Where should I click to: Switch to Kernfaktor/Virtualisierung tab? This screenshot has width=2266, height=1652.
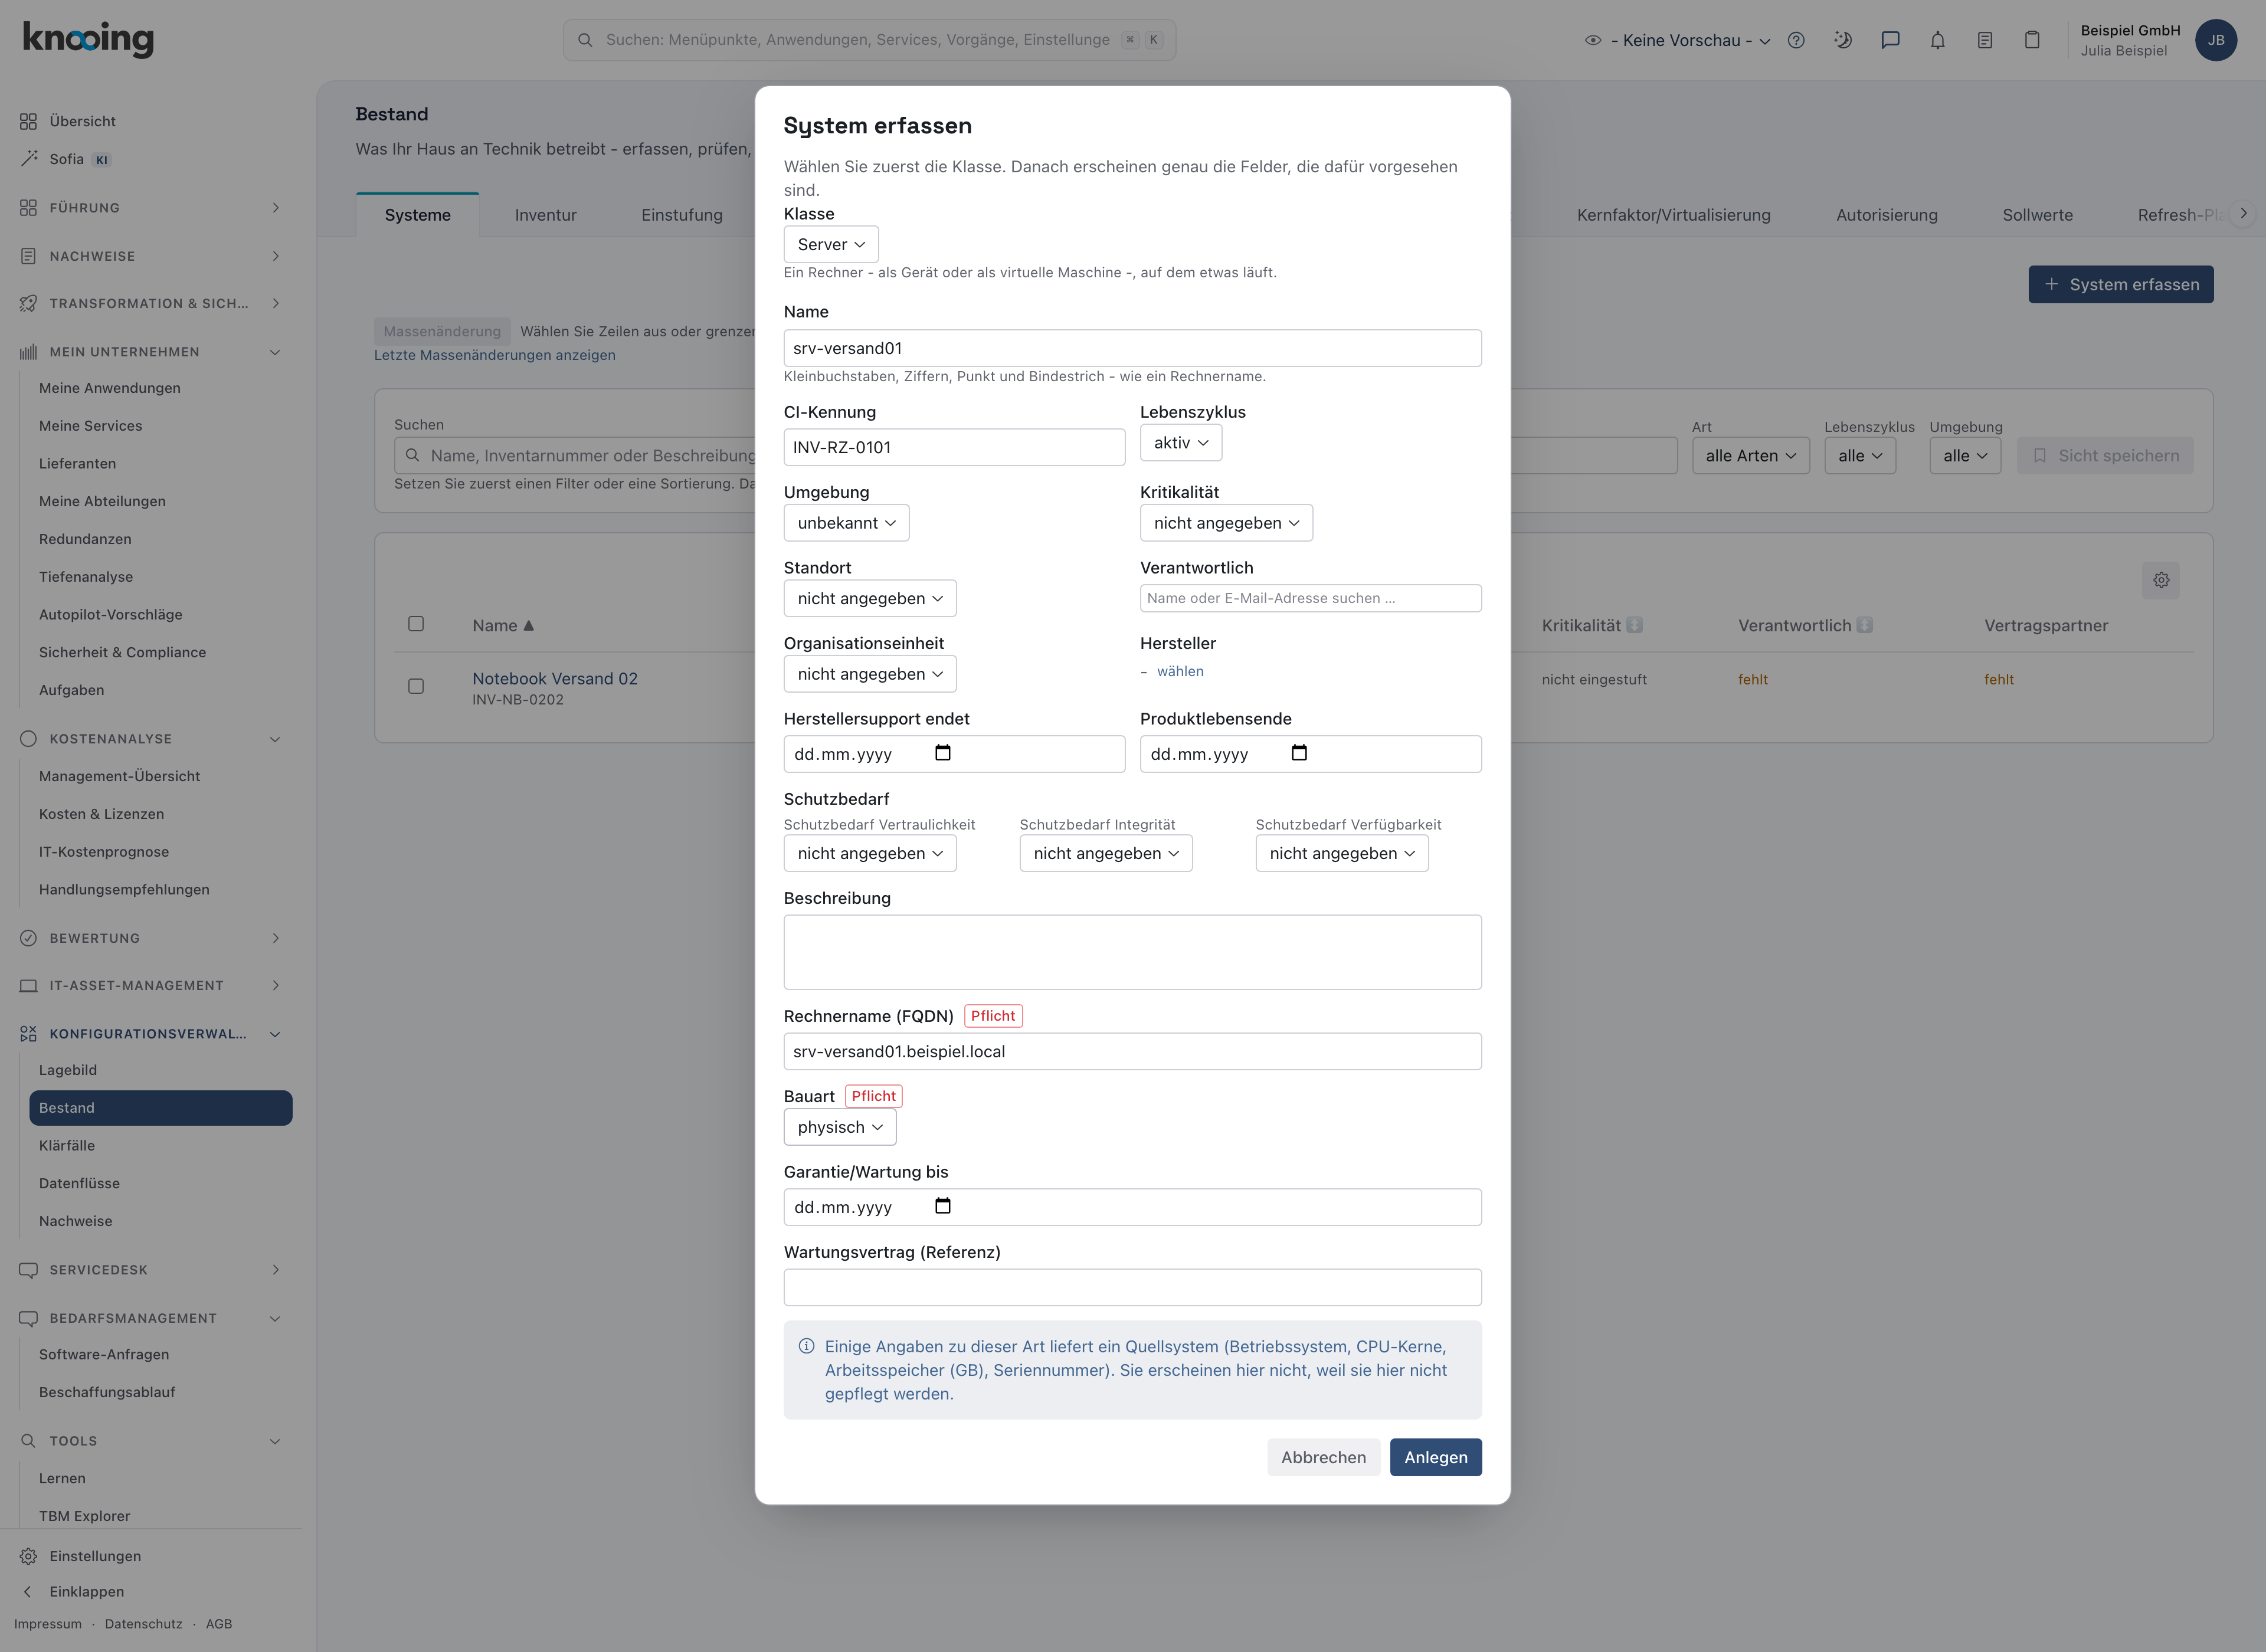point(1673,215)
